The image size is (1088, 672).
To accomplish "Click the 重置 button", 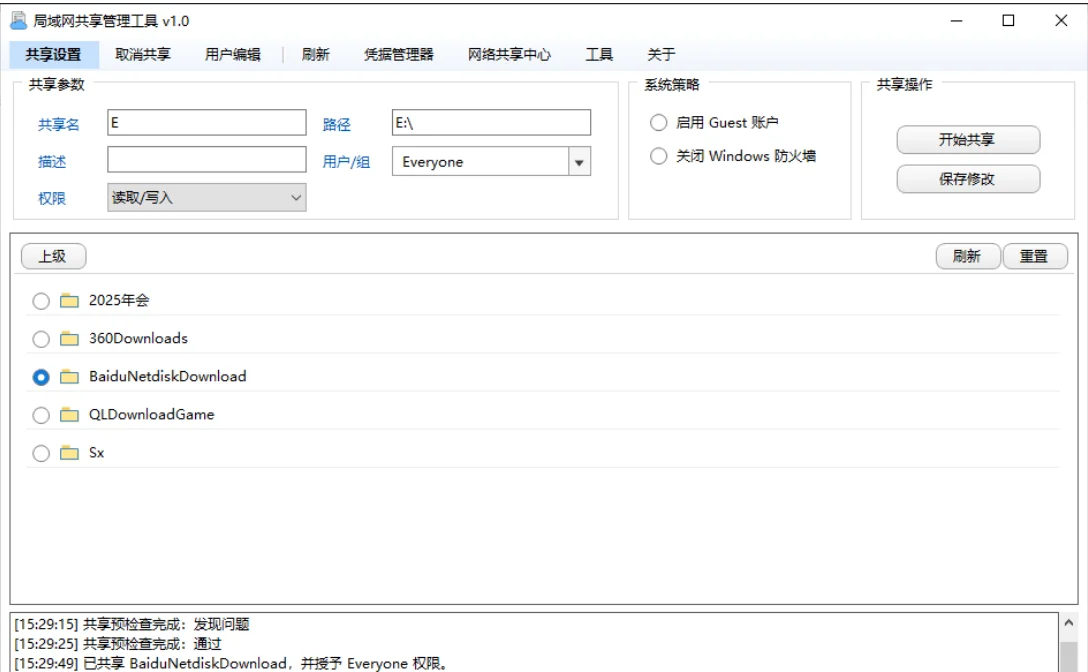I will pos(1035,256).
